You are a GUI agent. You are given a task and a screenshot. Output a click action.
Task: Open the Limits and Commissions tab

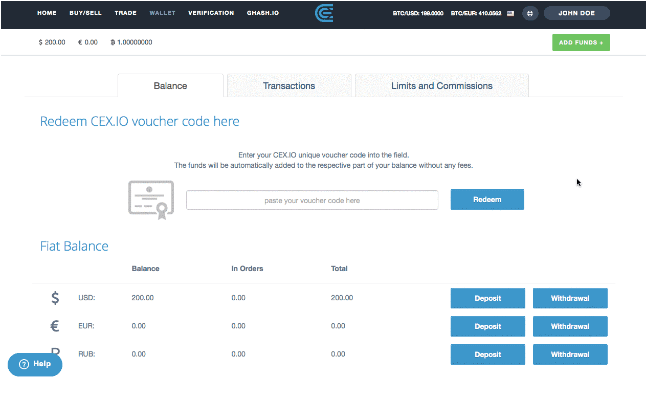pos(441,86)
